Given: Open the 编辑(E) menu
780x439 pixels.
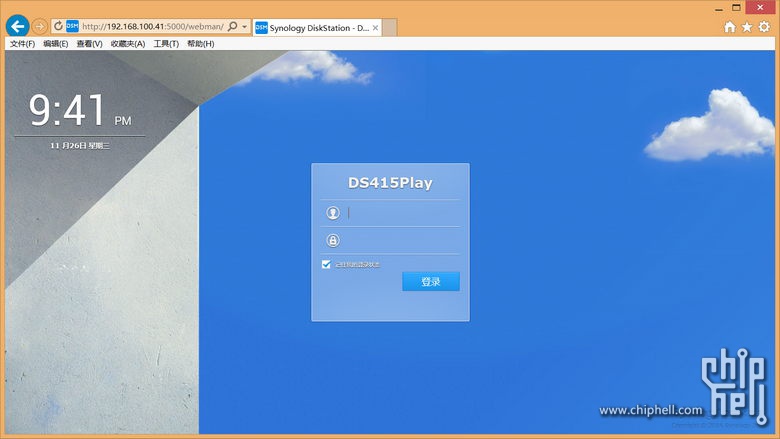Looking at the screenshot, I should point(55,44).
